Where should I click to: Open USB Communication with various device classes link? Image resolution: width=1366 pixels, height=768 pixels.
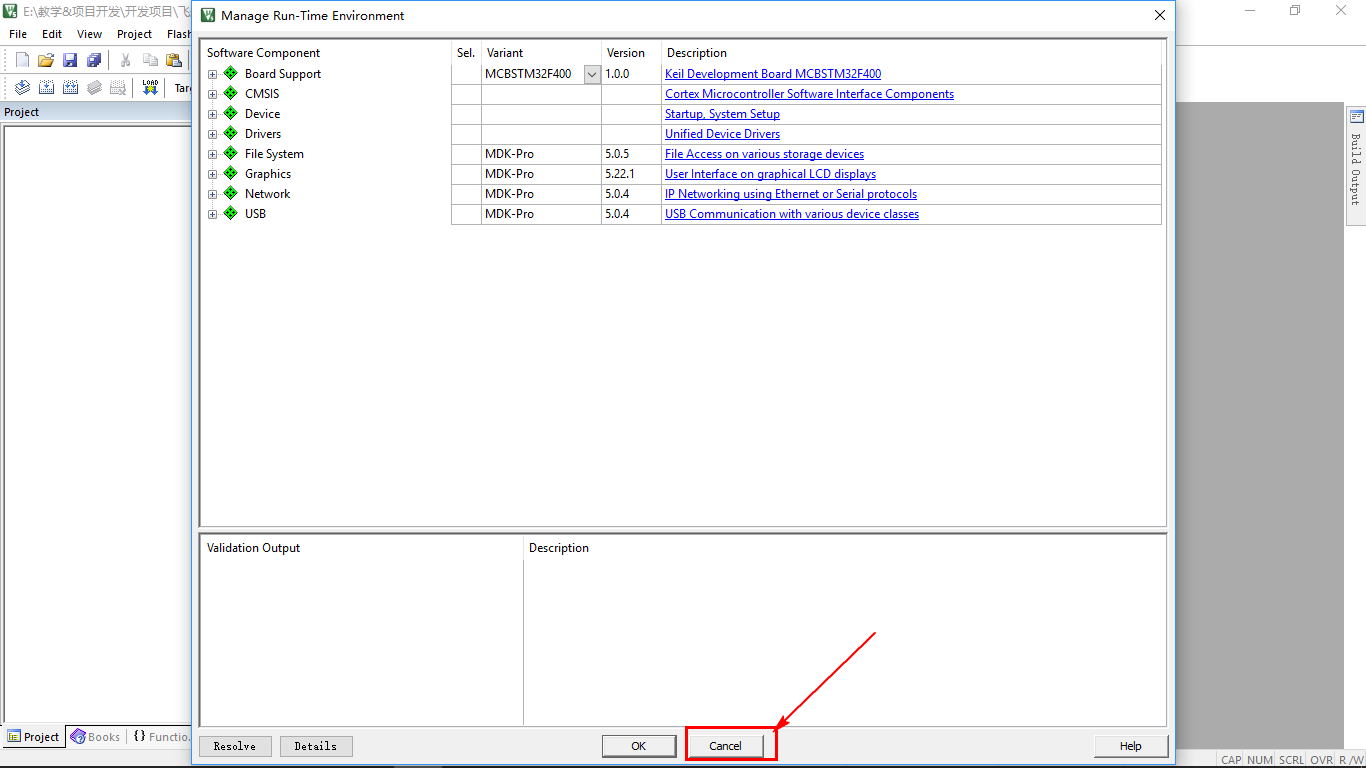[x=792, y=214]
